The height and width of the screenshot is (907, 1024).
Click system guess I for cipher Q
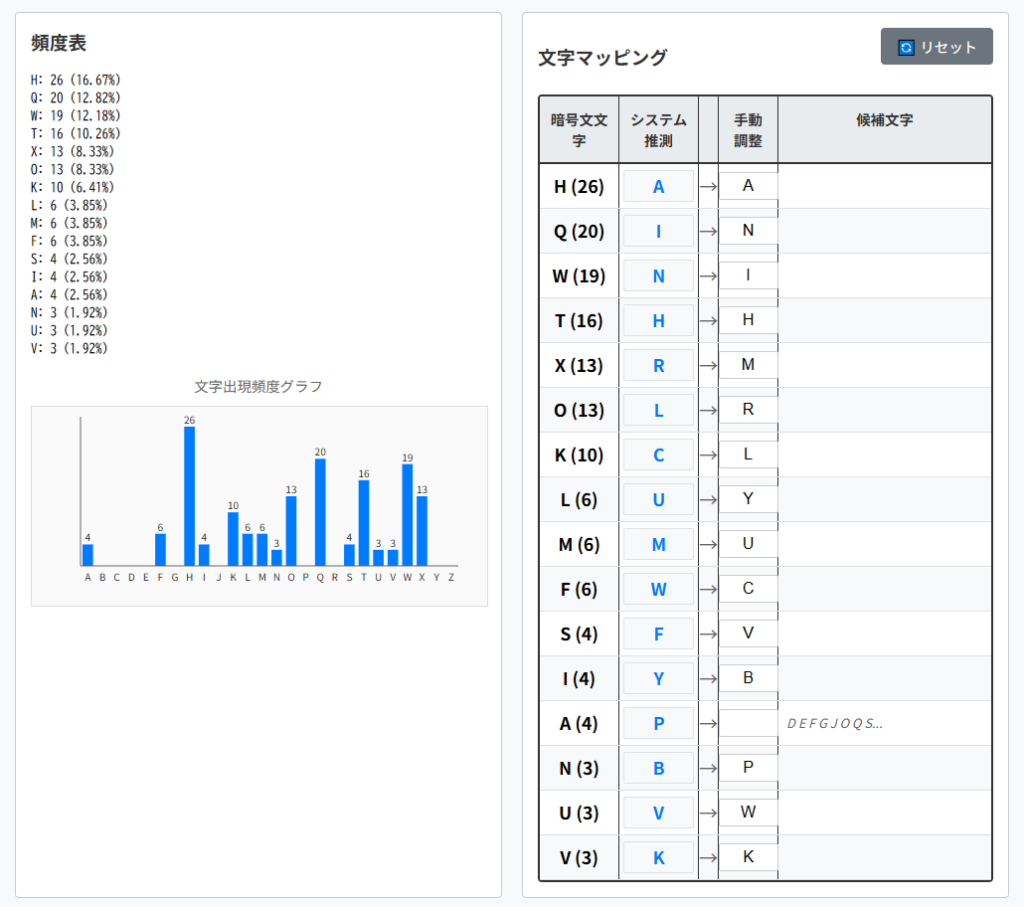point(658,231)
